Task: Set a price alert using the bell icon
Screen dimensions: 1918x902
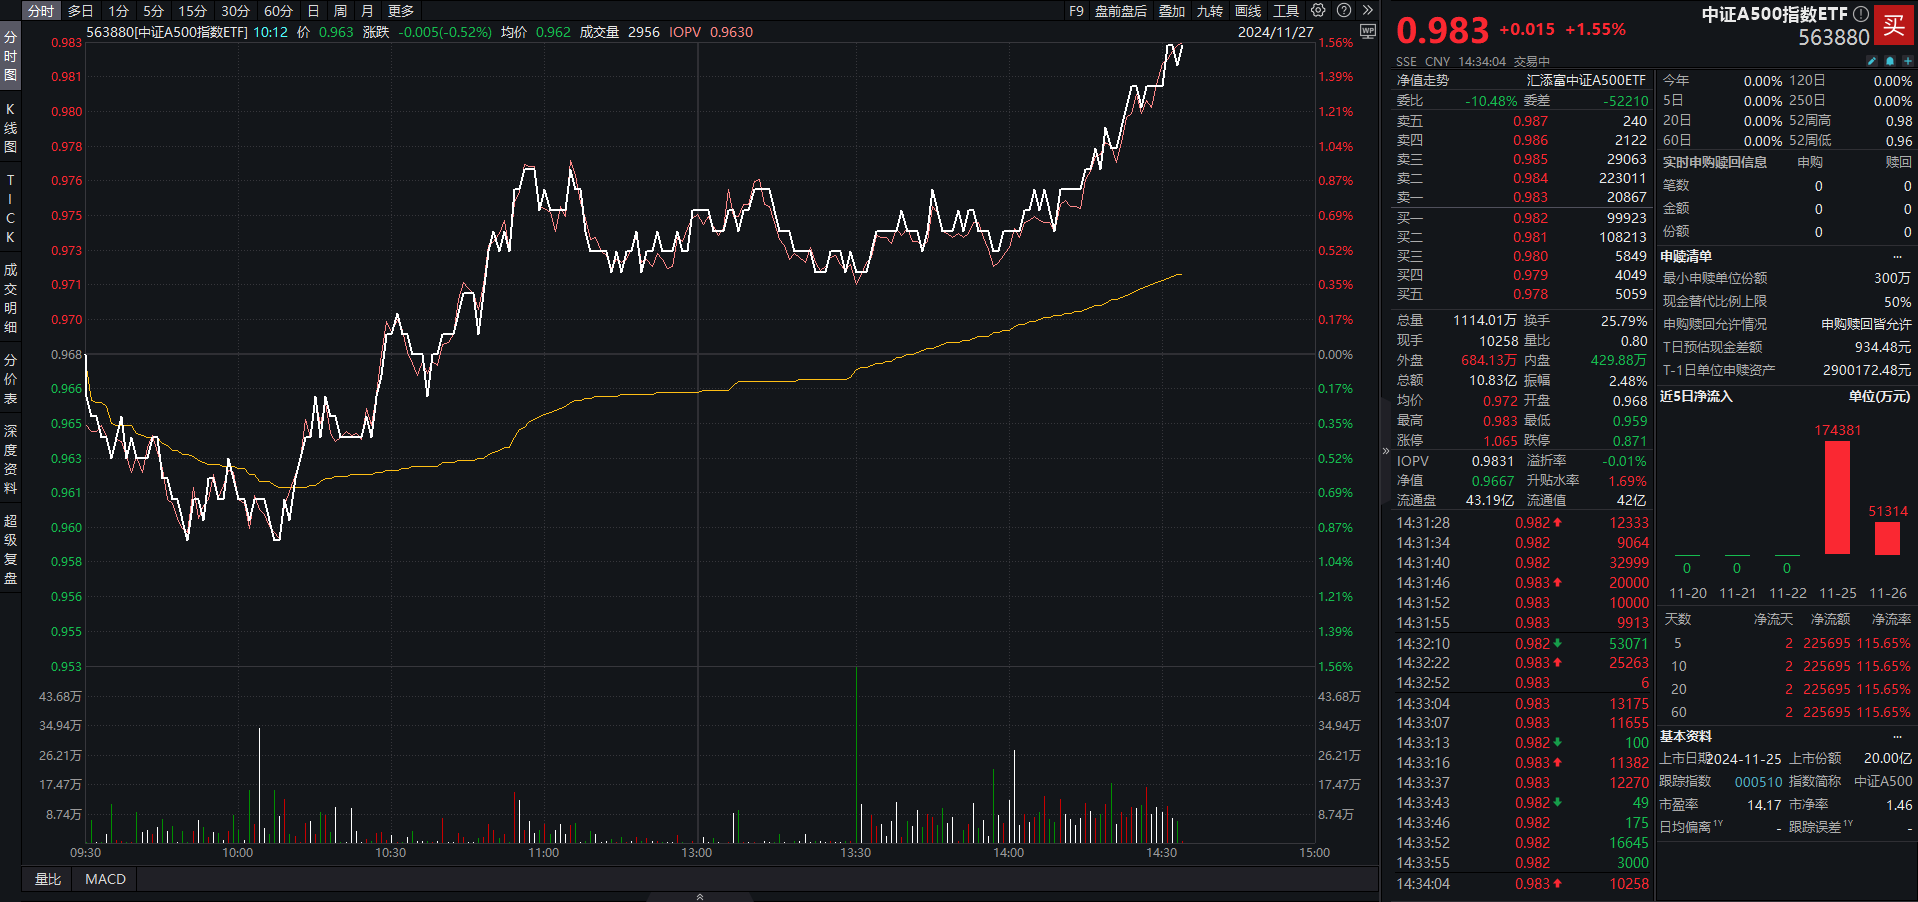Action: [x=1890, y=61]
